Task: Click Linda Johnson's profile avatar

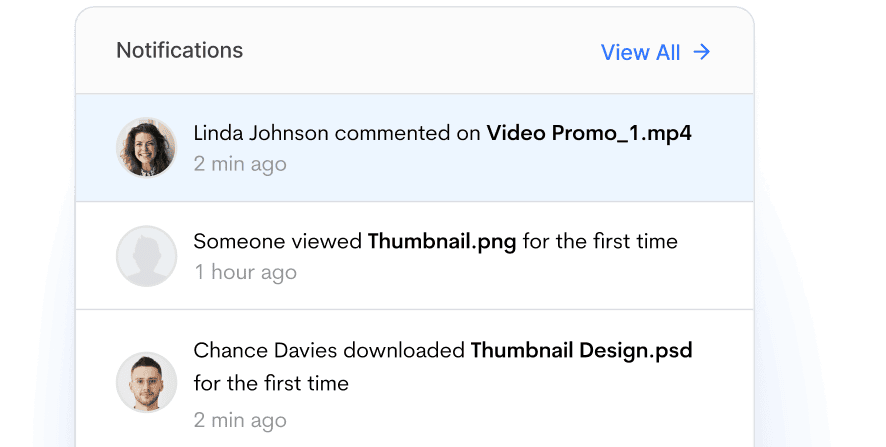Action: [146, 147]
